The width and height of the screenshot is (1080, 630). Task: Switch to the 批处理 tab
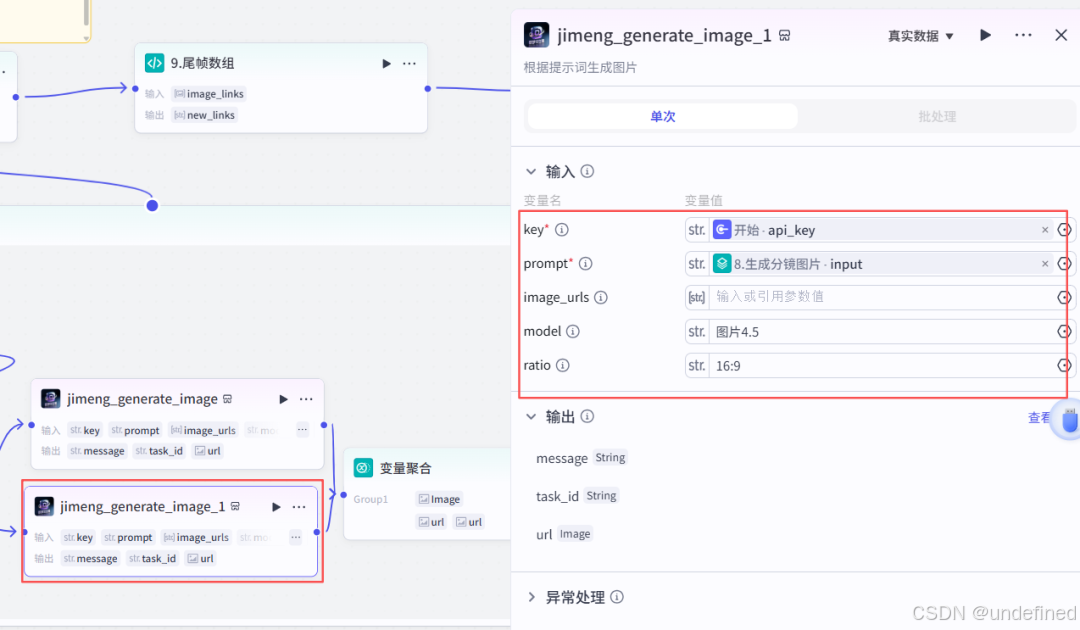pos(937,116)
